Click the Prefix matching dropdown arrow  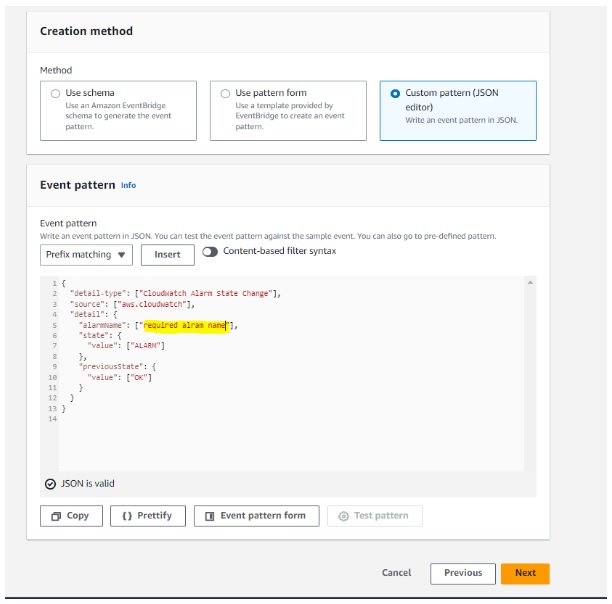[x=121, y=255]
